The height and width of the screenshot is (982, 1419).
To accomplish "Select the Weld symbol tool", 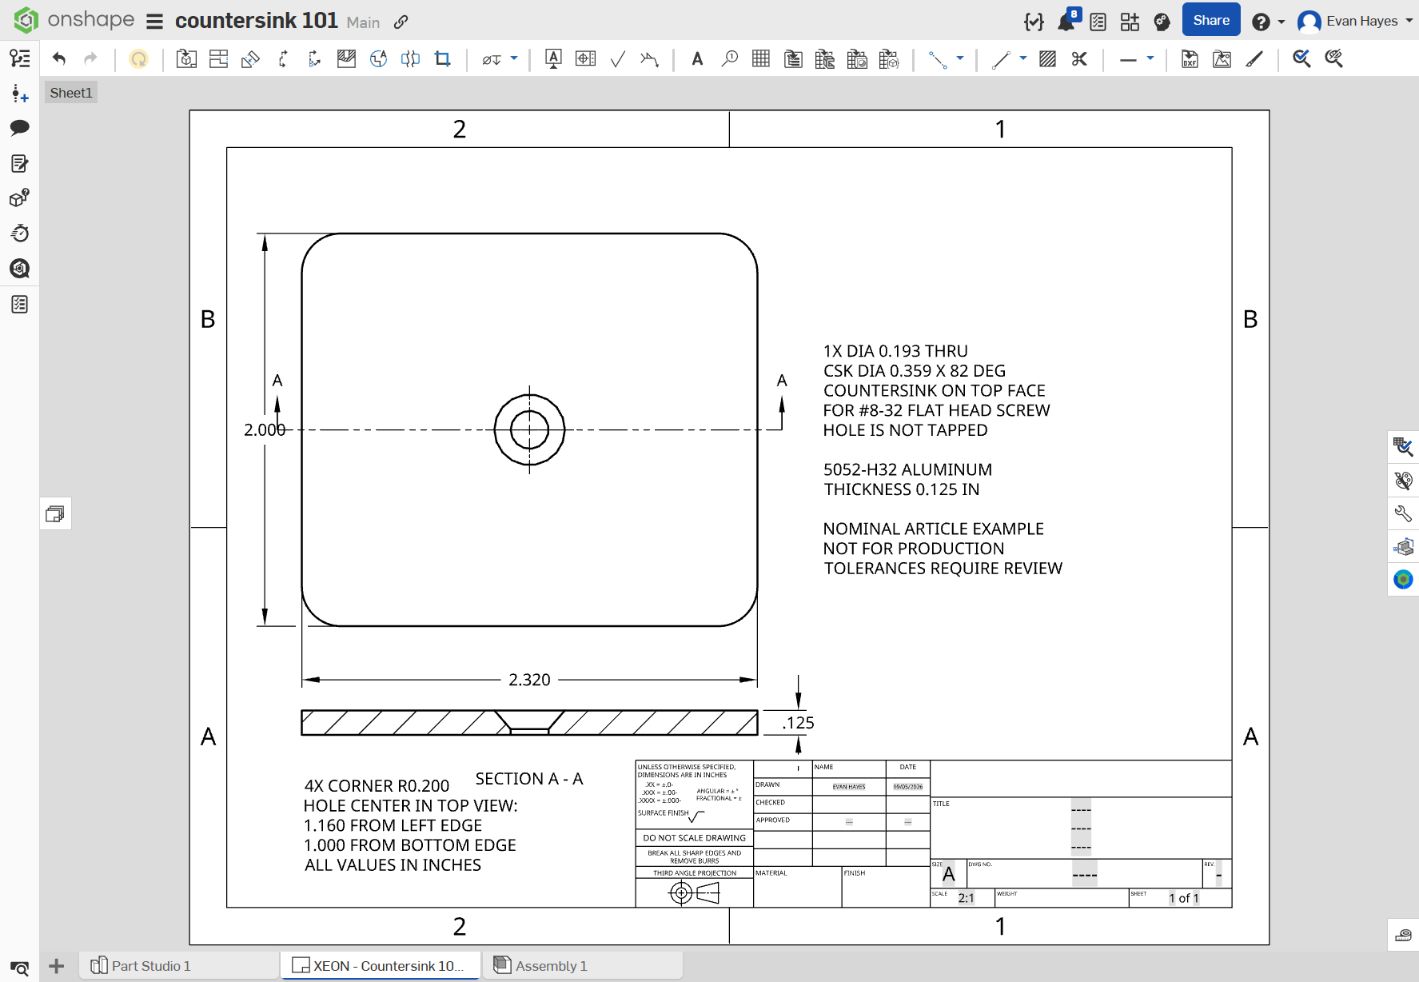I will pos(650,59).
